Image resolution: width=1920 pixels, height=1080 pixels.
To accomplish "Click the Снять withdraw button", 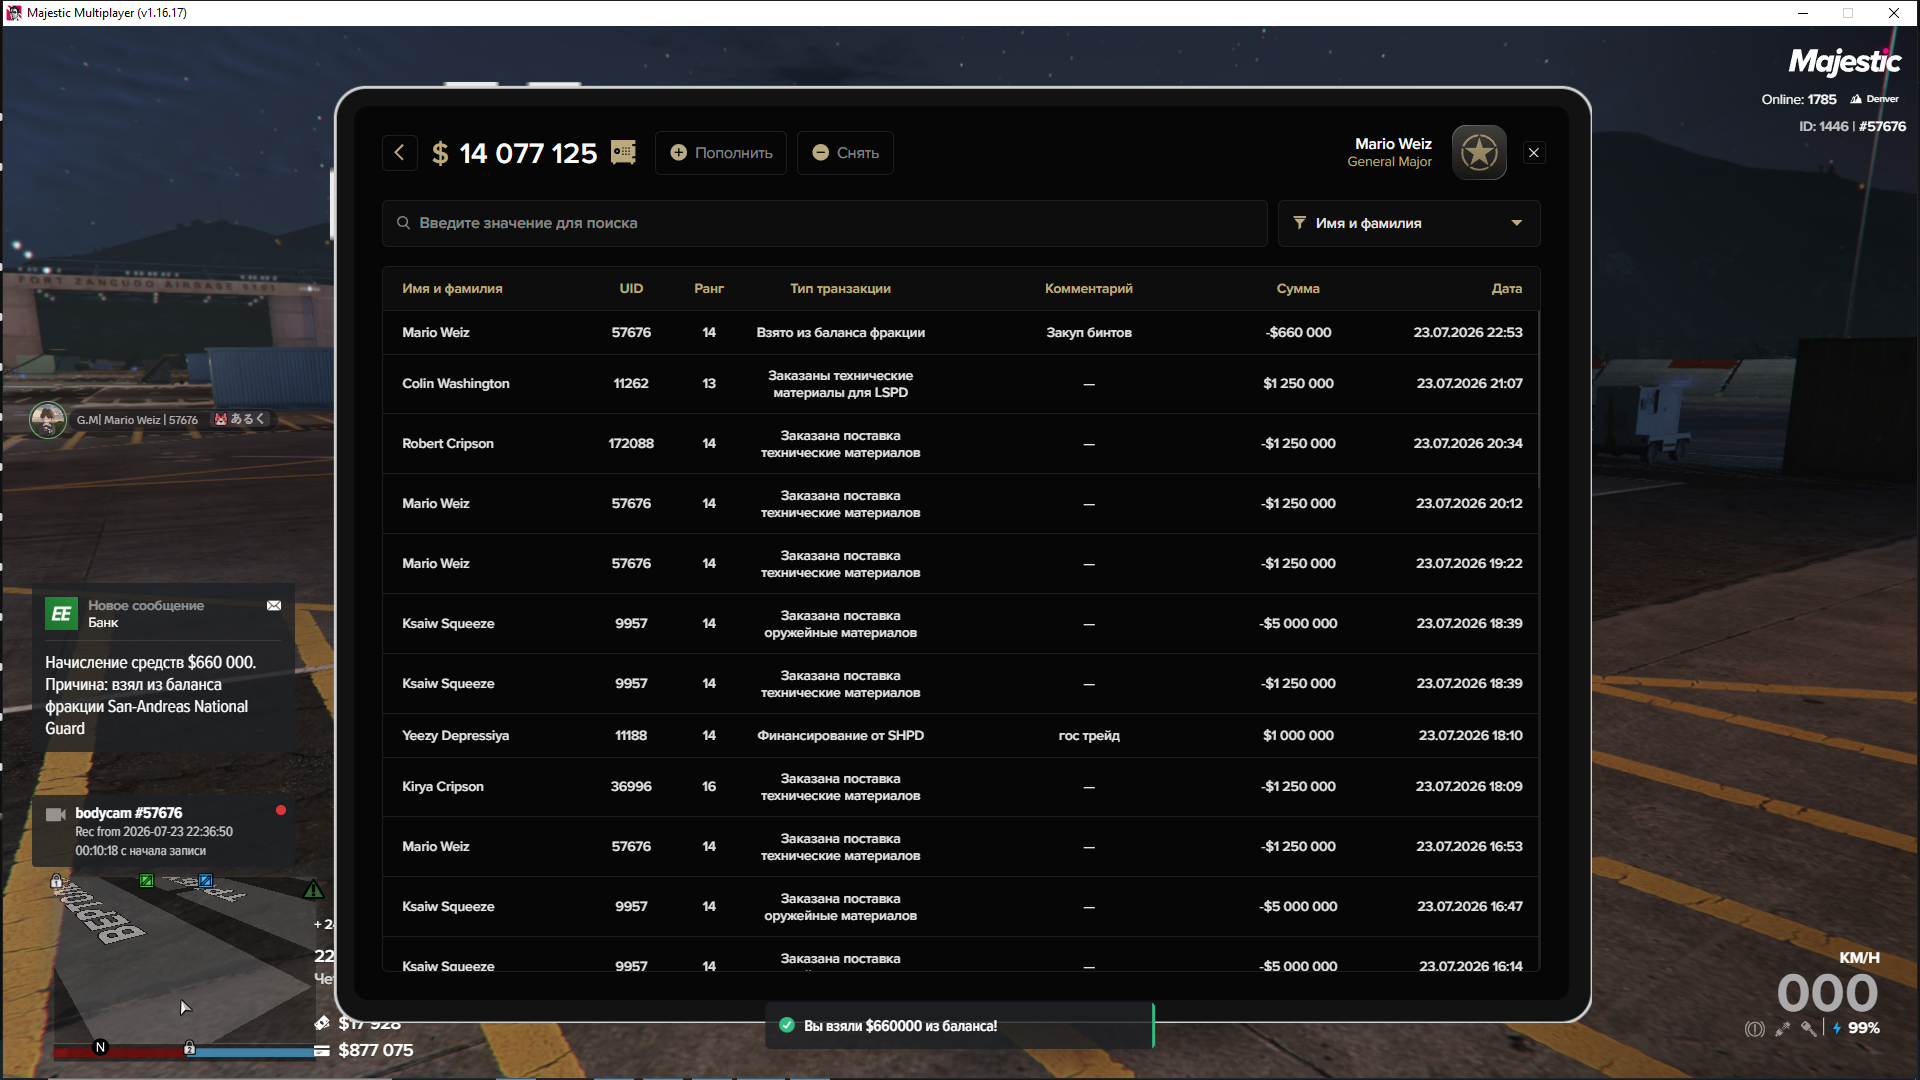I will pos(845,153).
